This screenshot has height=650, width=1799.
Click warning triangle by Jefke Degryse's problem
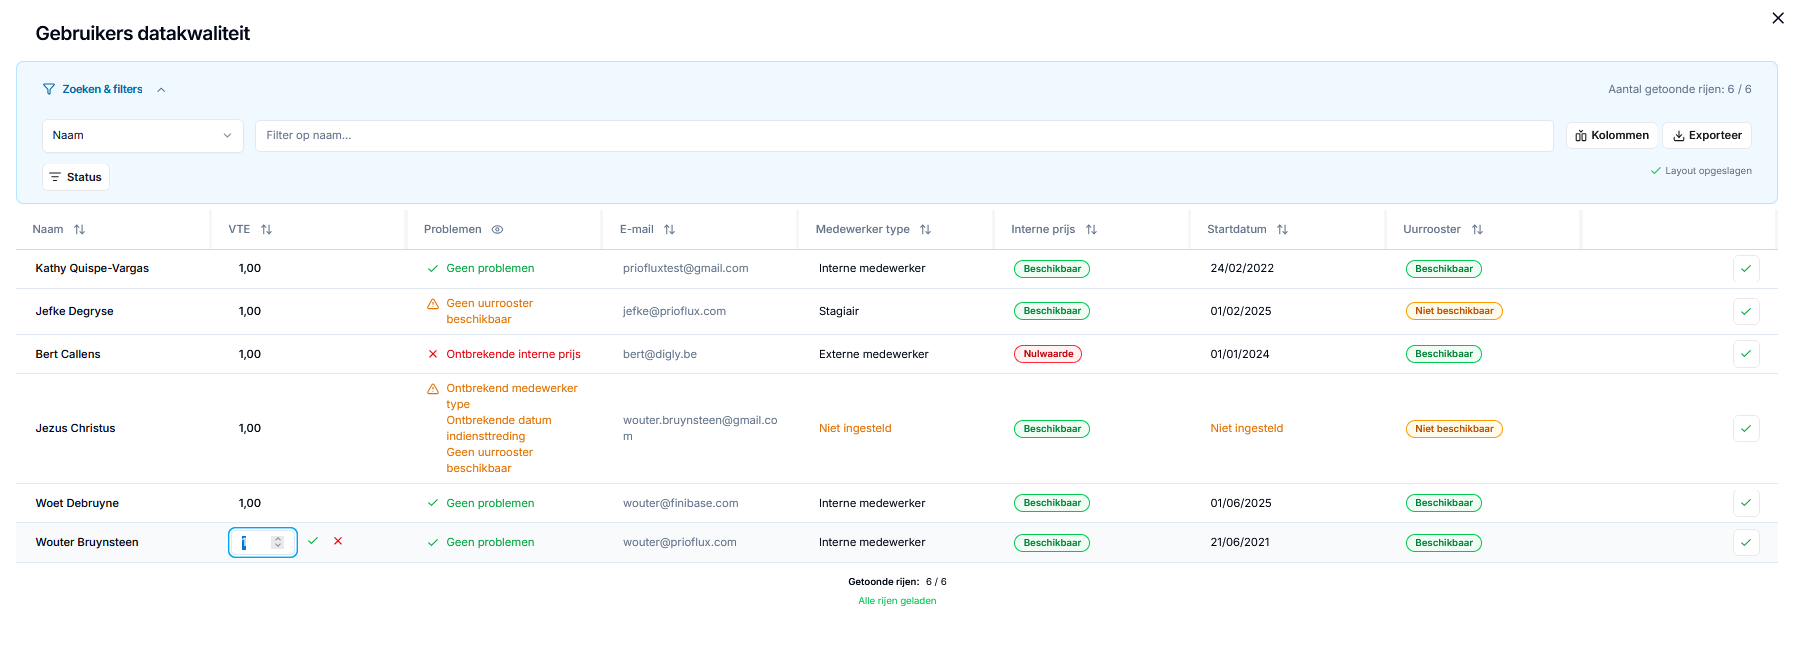[433, 304]
